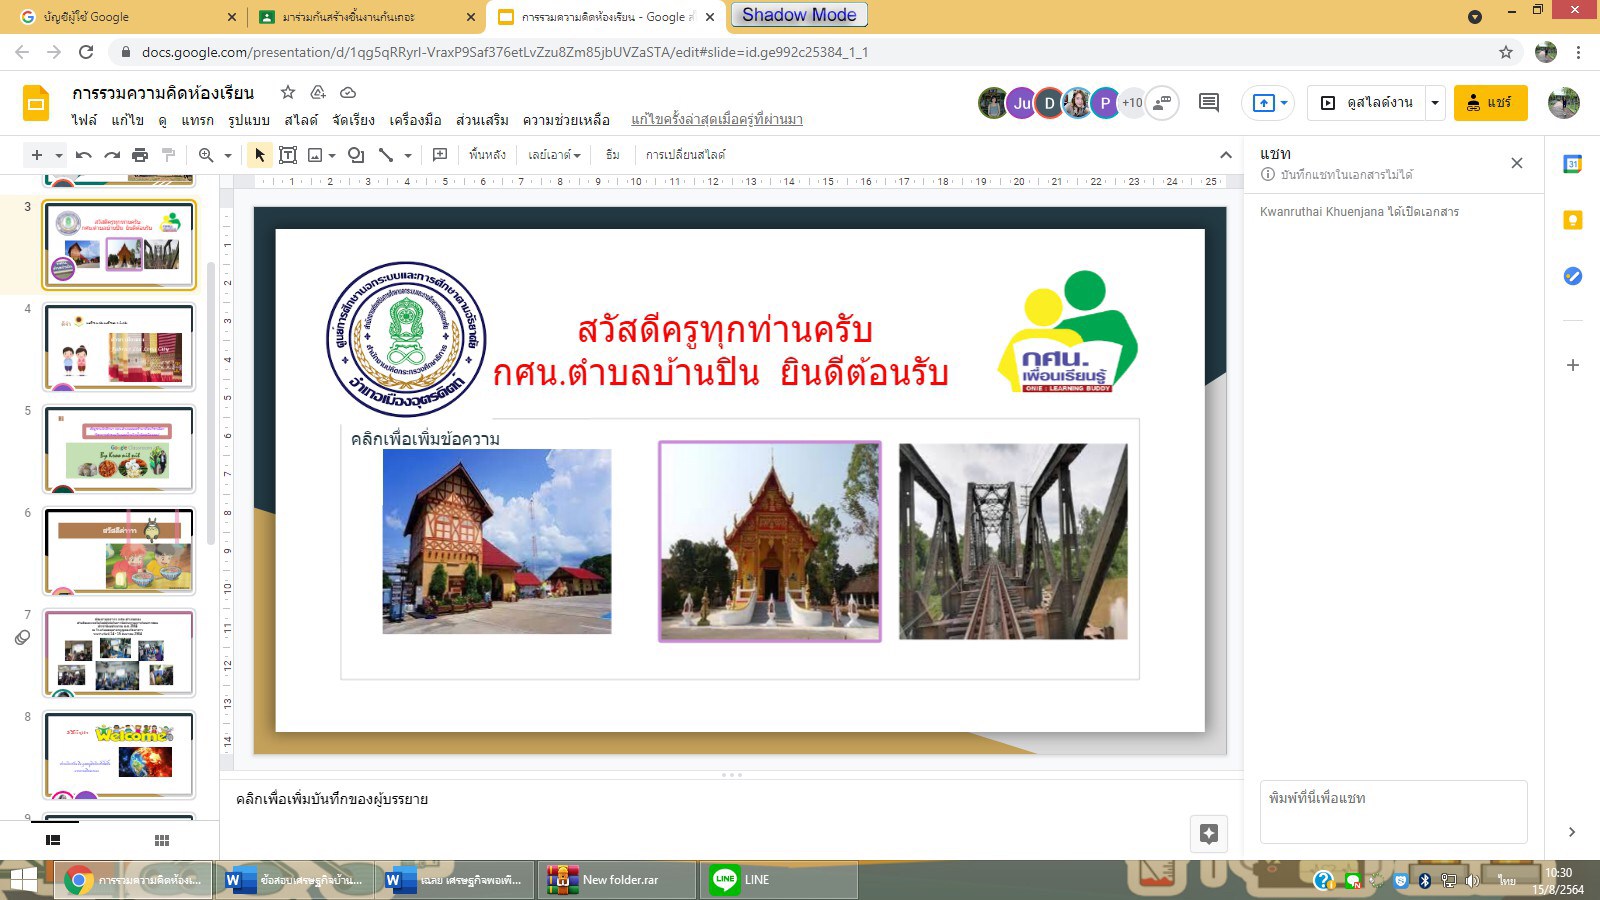Switch to filmstrip view
The width and height of the screenshot is (1600, 900).
click(53, 841)
